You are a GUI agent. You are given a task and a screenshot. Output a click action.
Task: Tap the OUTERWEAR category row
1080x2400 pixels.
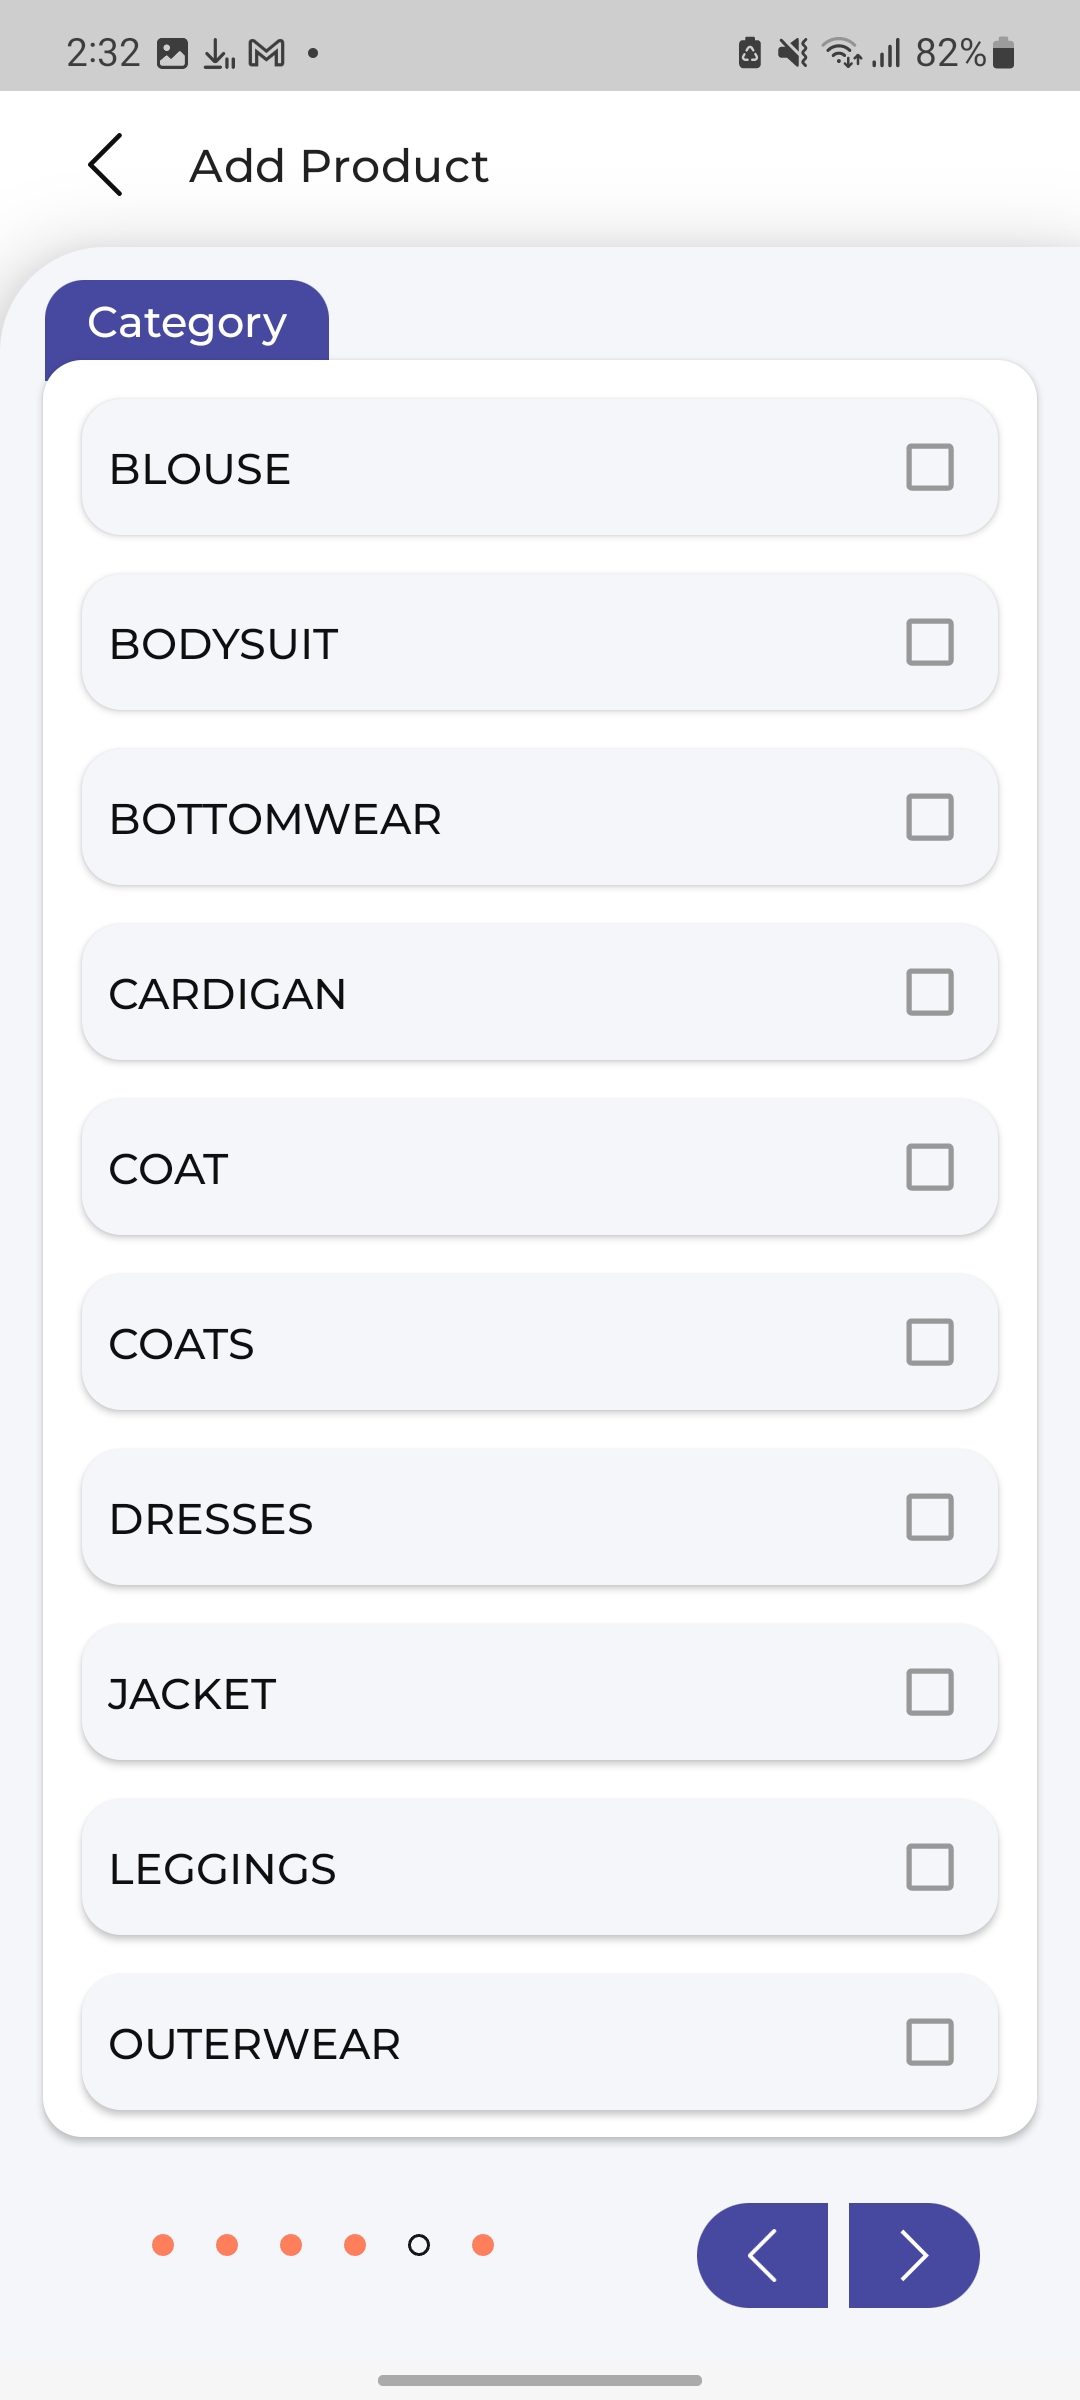pyautogui.click(x=540, y=2042)
